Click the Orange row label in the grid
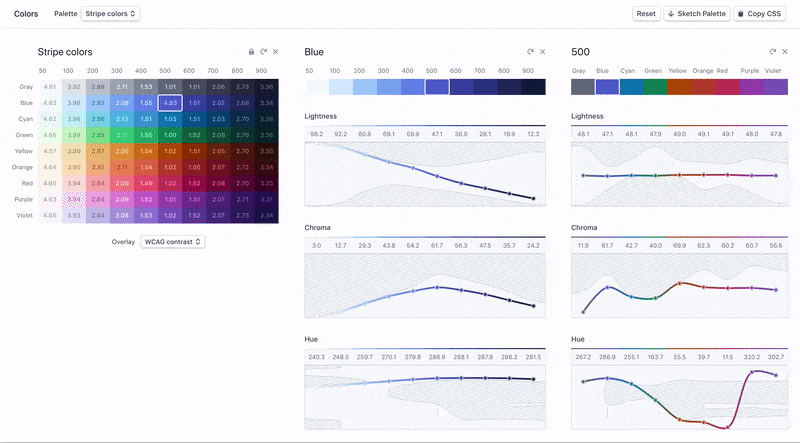Image resolution: width=800 pixels, height=443 pixels. coord(22,167)
